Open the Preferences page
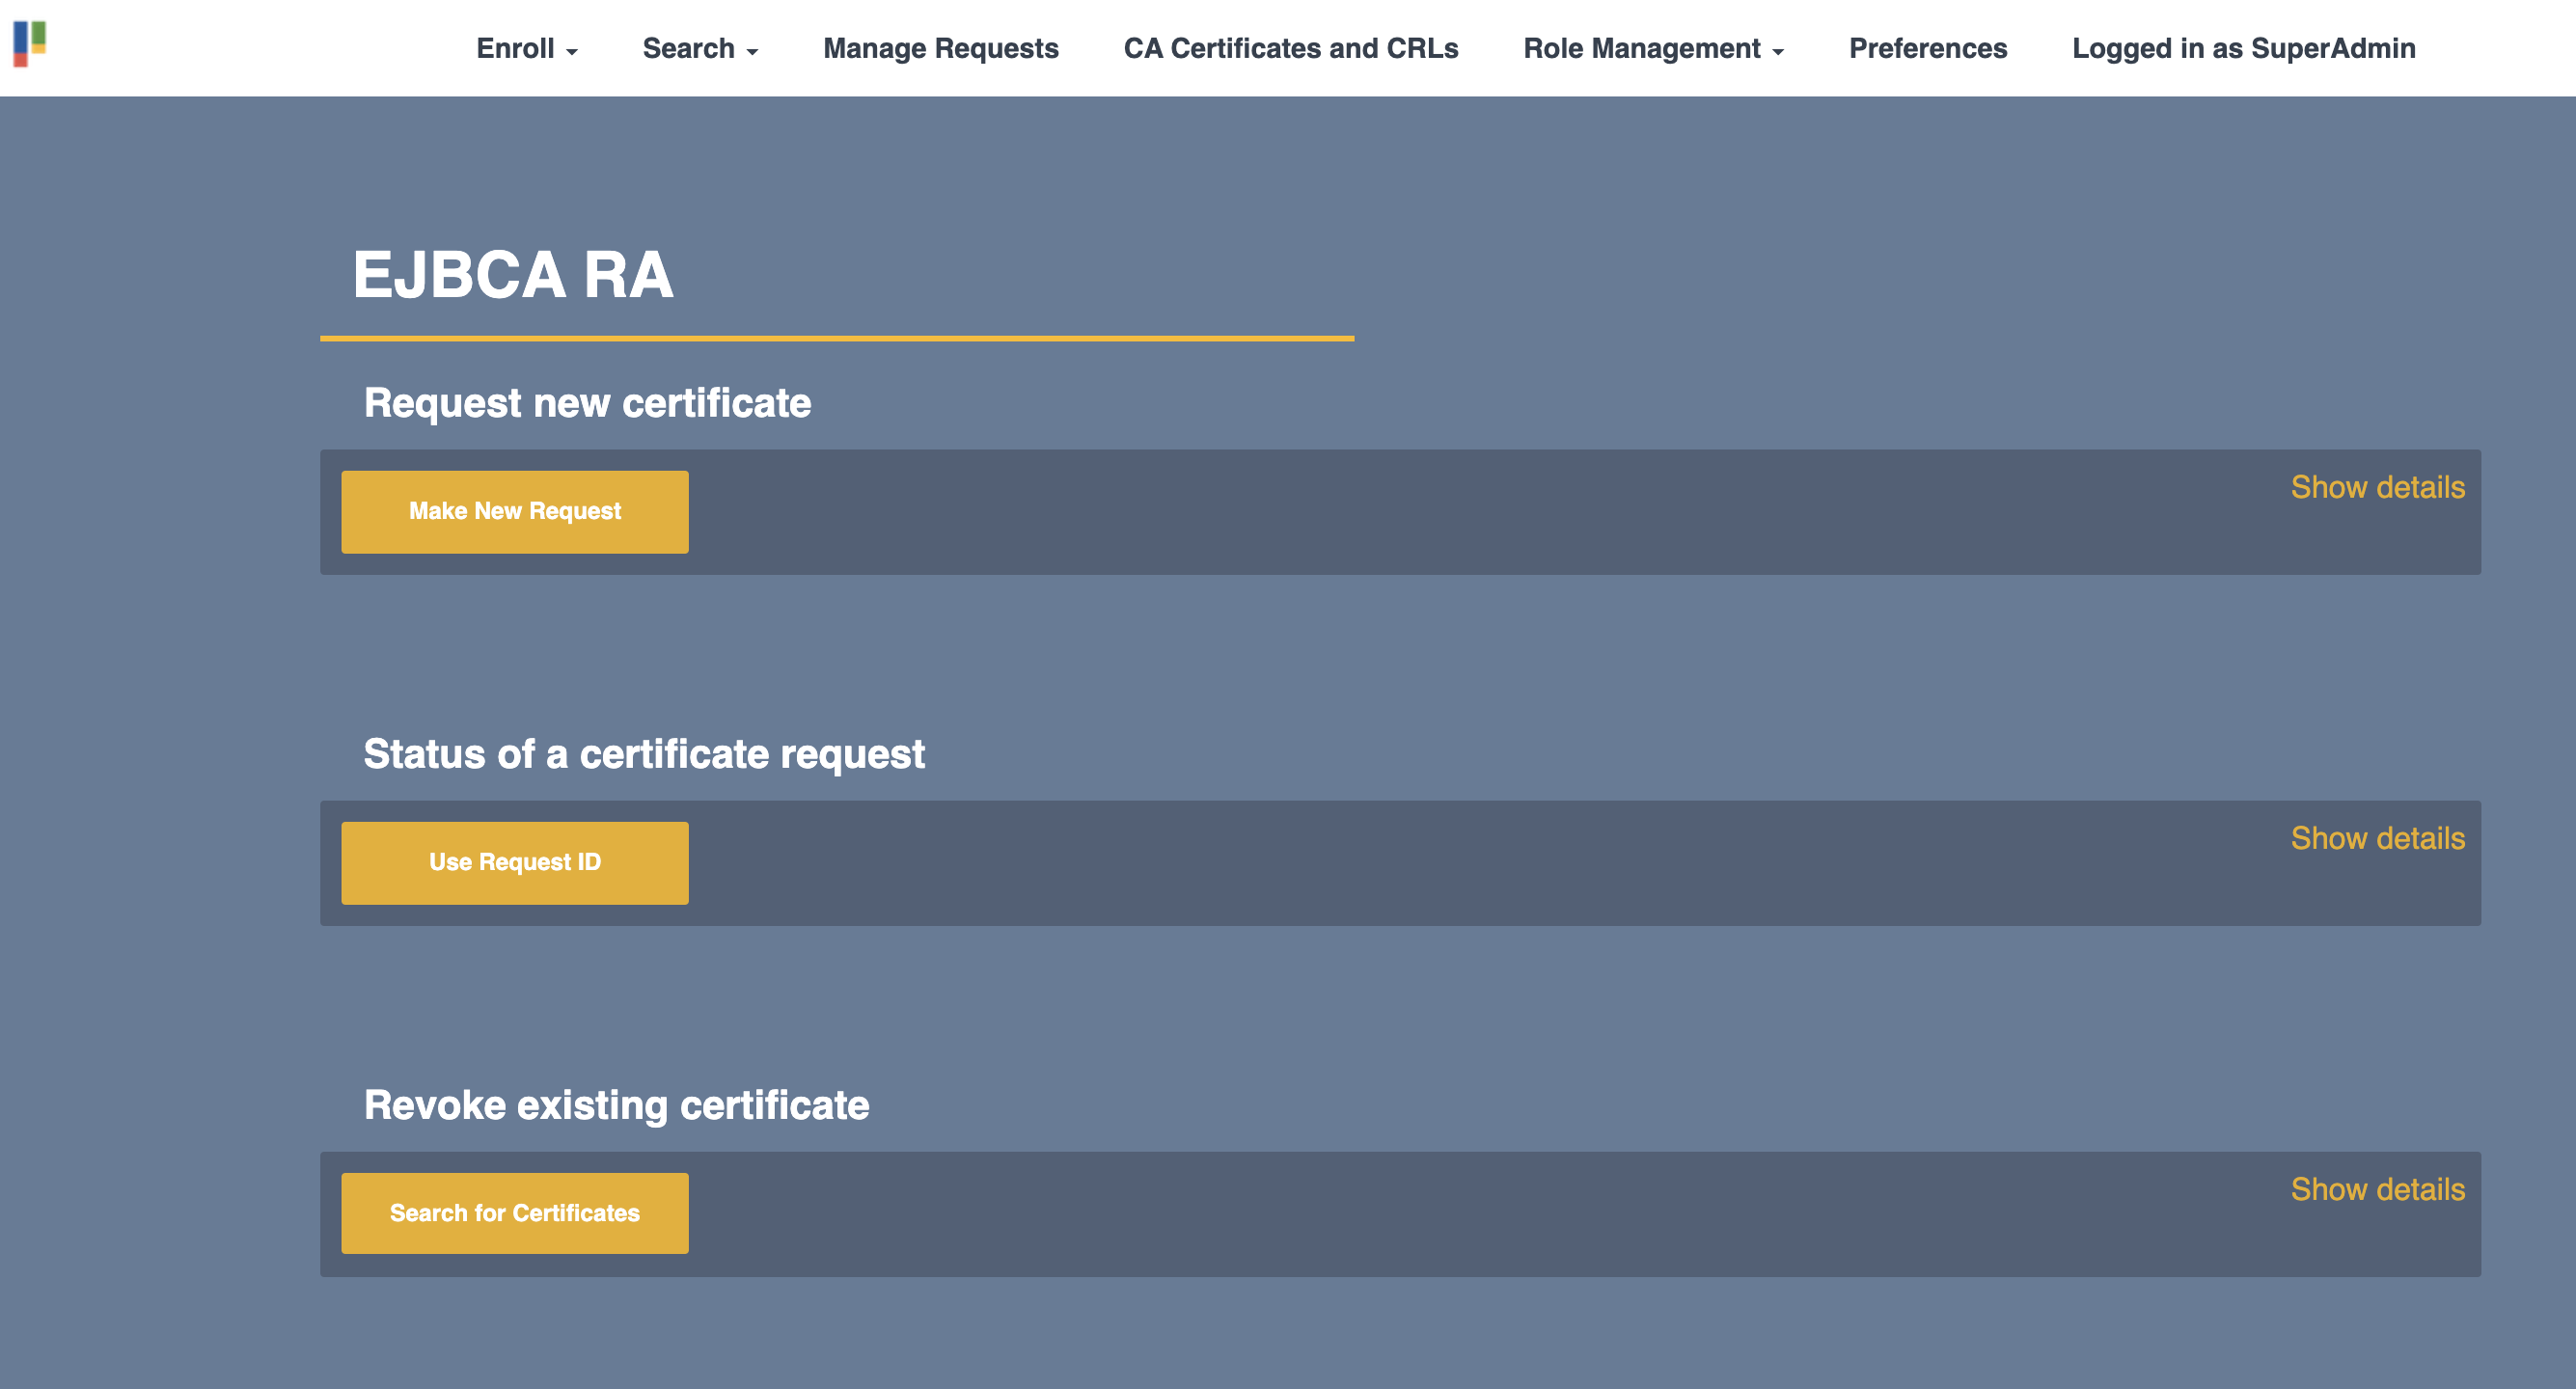The image size is (2576, 1389). click(x=1927, y=48)
